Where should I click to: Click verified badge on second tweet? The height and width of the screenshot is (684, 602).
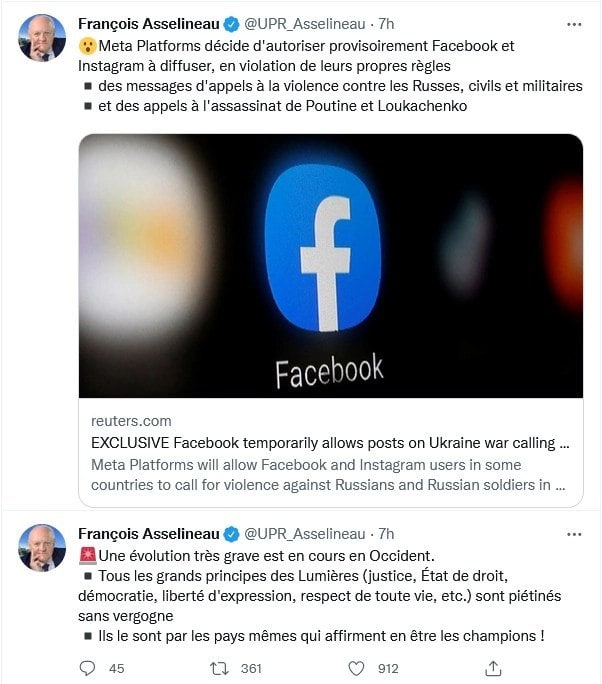tap(231, 534)
